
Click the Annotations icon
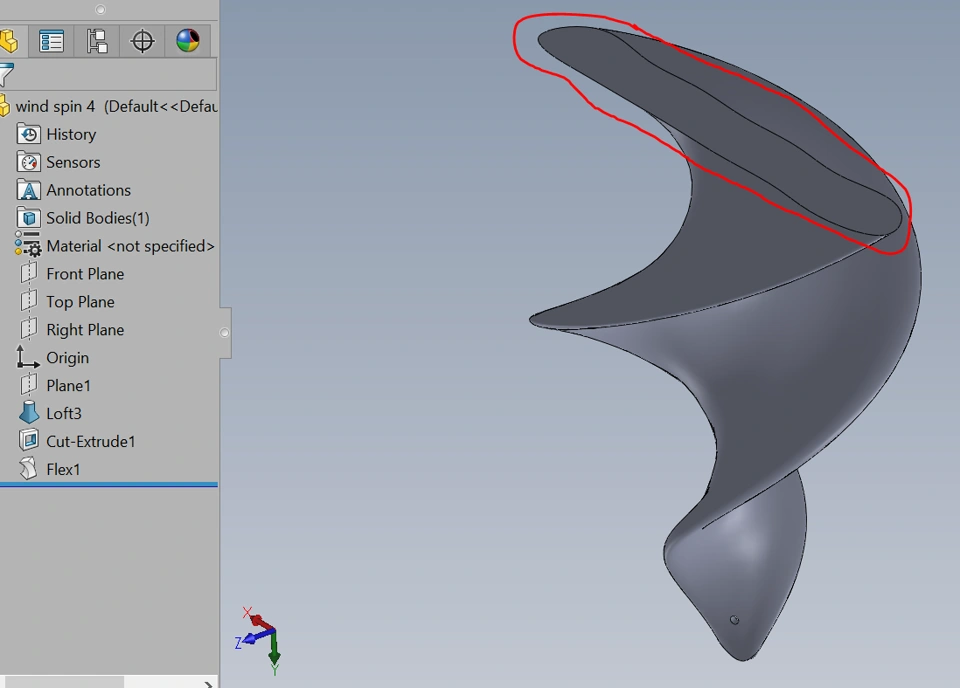(x=29, y=190)
